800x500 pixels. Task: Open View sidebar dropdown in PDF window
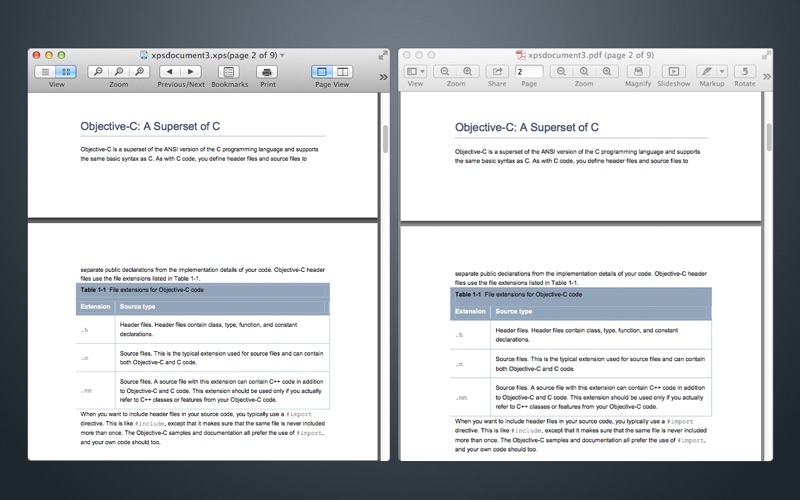pyautogui.click(x=415, y=71)
